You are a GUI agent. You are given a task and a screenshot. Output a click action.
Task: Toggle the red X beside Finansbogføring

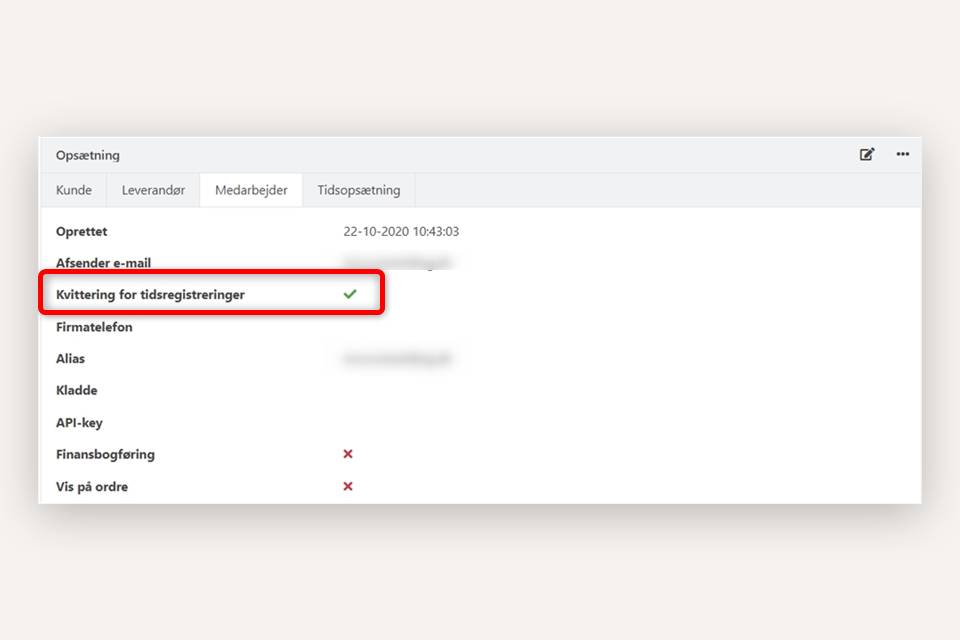point(348,454)
